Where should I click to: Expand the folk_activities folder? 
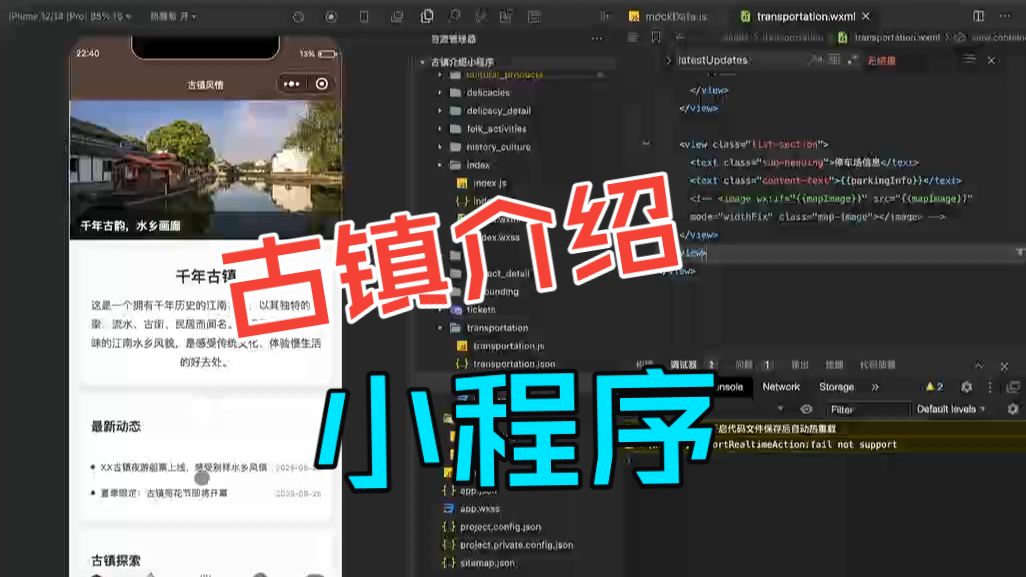click(x=440, y=129)
